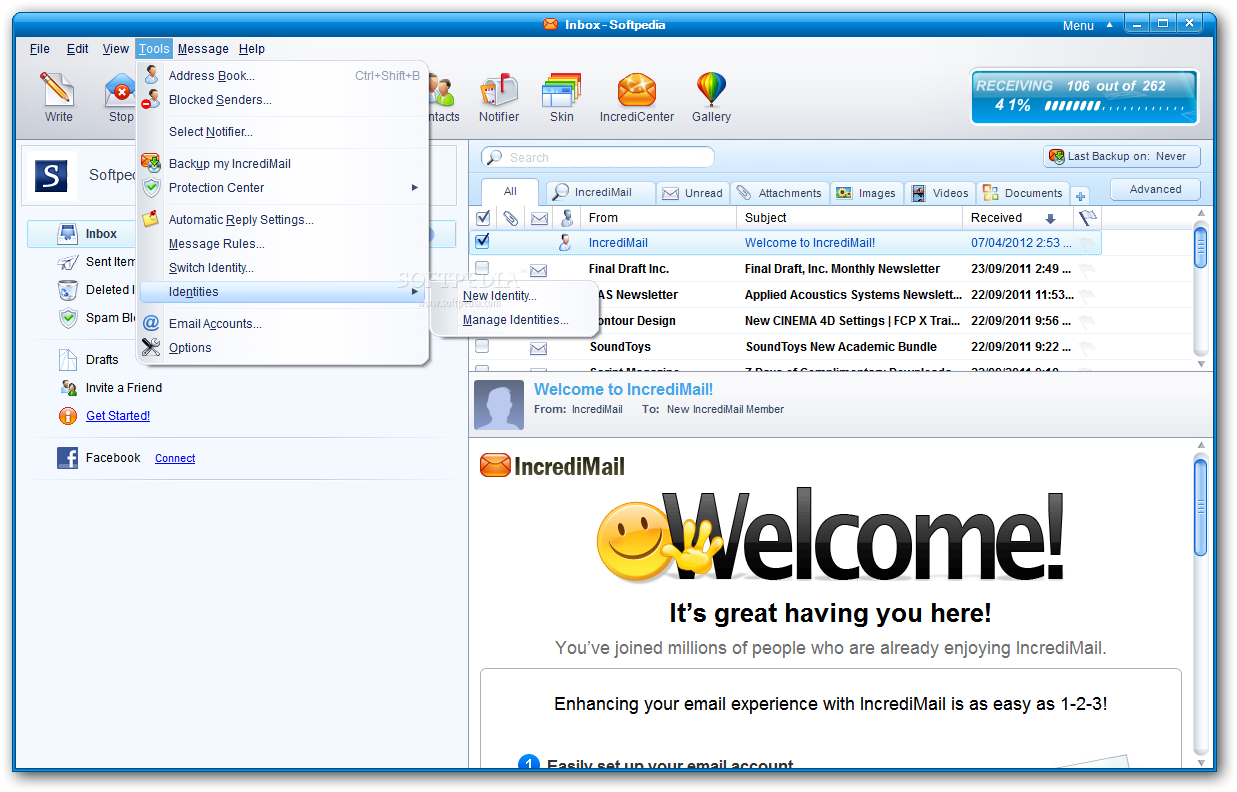Image resolution: width=1237 pixels, height=792 pixels.
Task: Toggle the select-all checkbox in header
Action: (483, 218)
